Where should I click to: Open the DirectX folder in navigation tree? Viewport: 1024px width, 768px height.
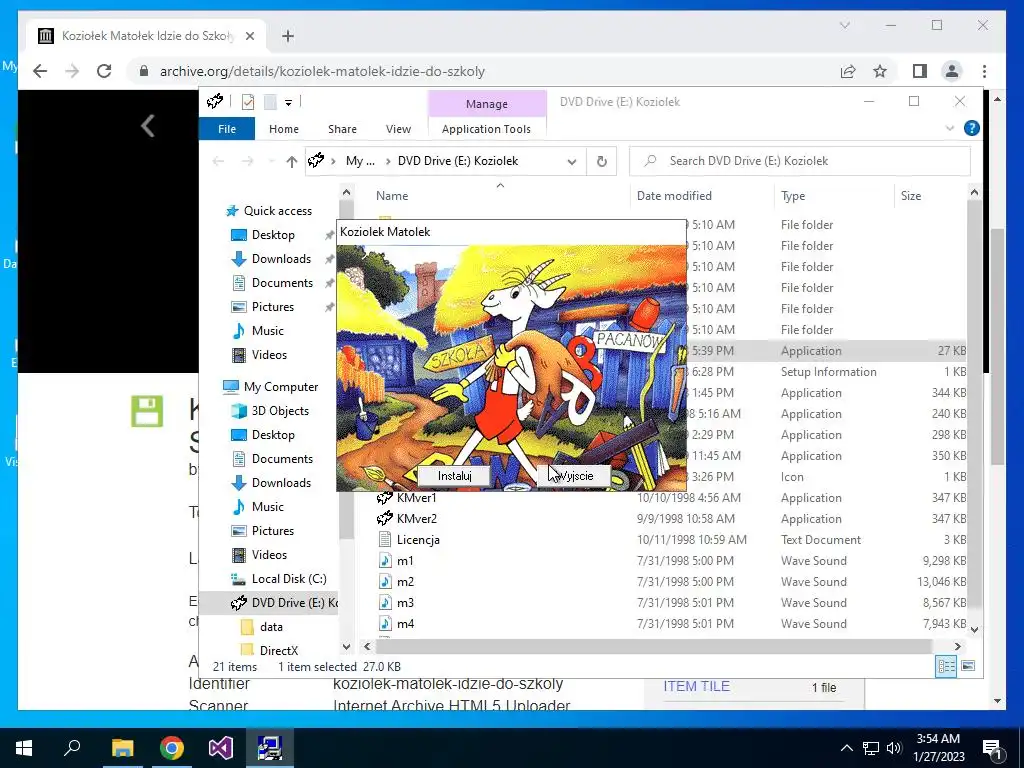(279, 650)
